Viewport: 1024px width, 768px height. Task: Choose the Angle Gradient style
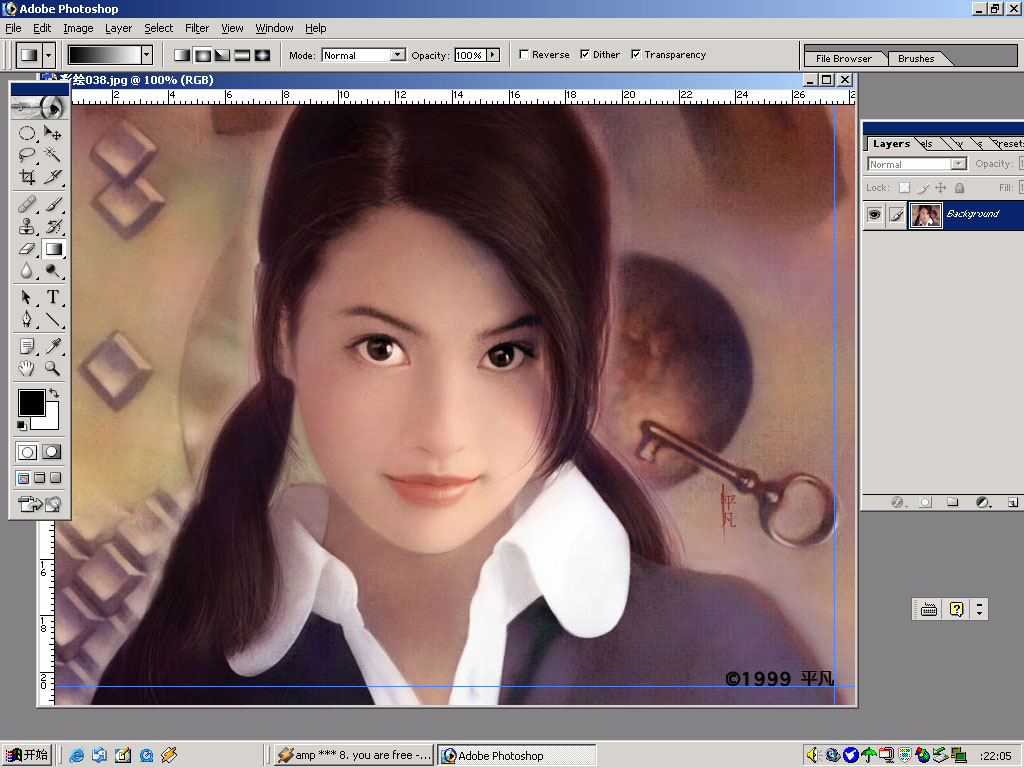(x=223, y=56)
